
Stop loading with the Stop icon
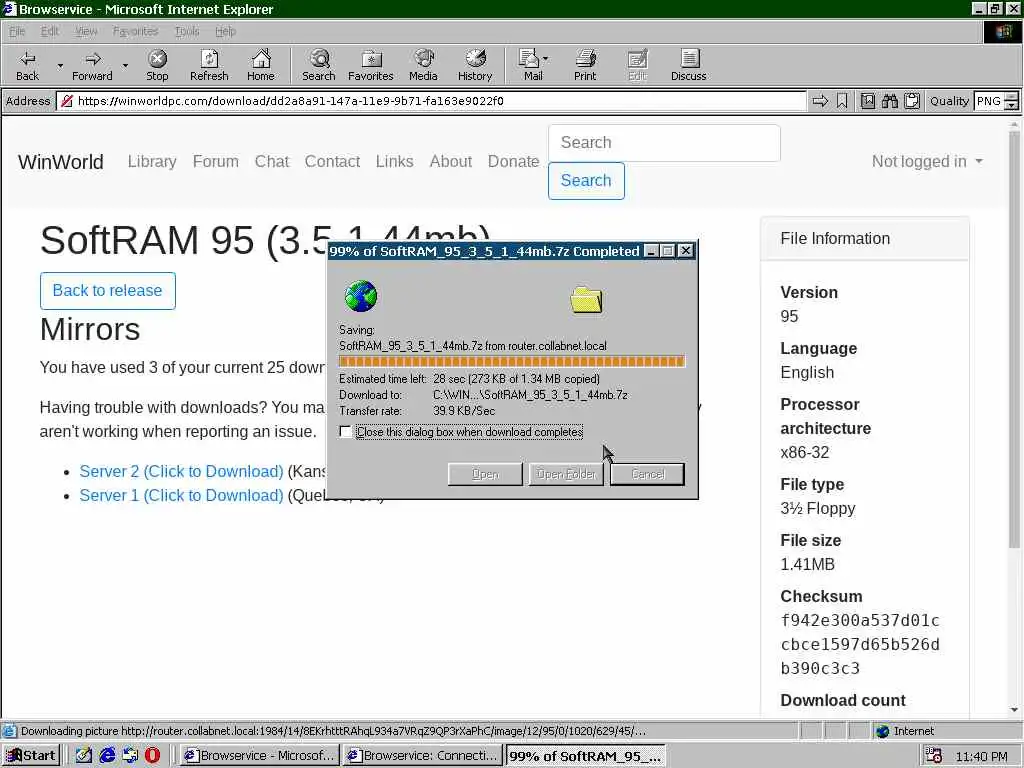(157, 65)
